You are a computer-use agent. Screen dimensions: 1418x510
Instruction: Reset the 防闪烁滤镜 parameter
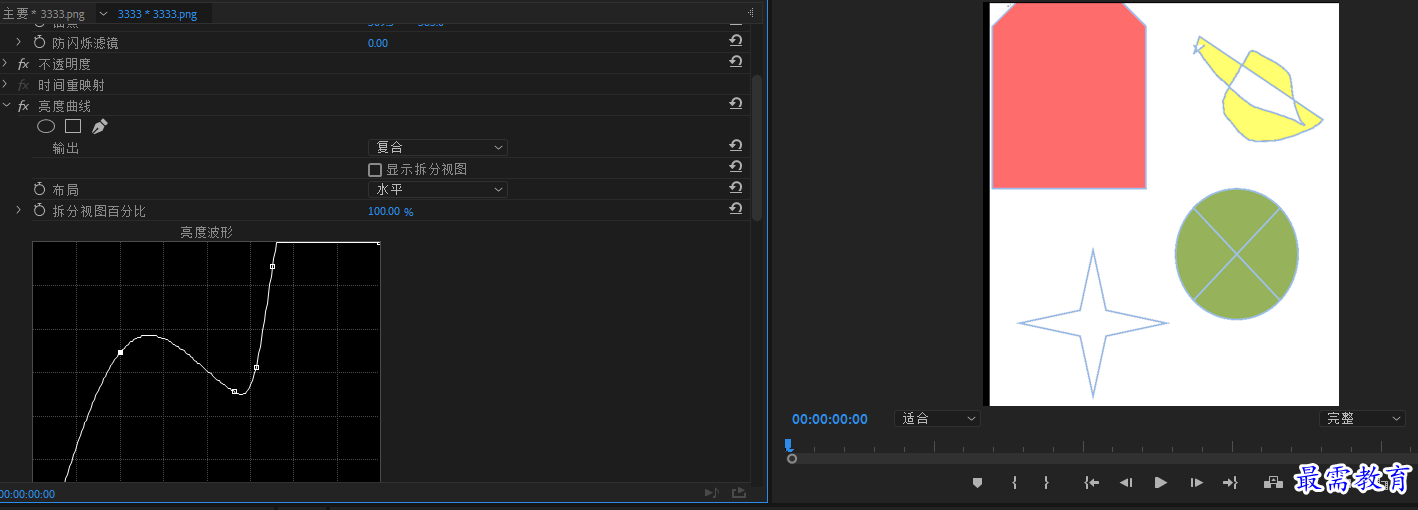(x=735, y=41)
